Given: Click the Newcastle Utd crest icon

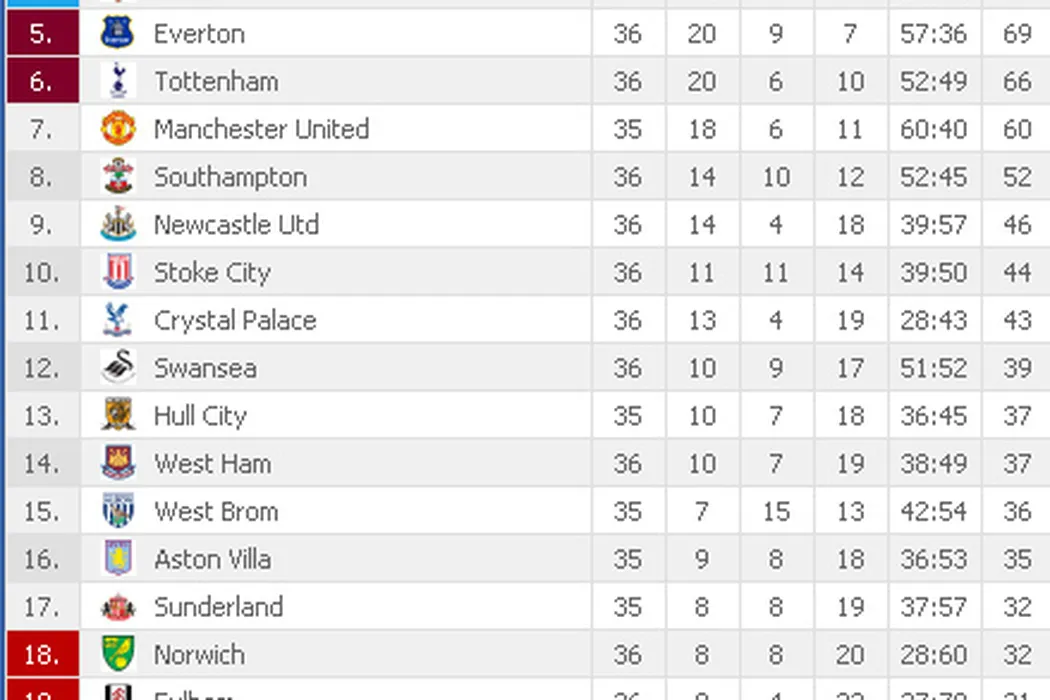Looking at the screenshot, I should tap(118, 225).
